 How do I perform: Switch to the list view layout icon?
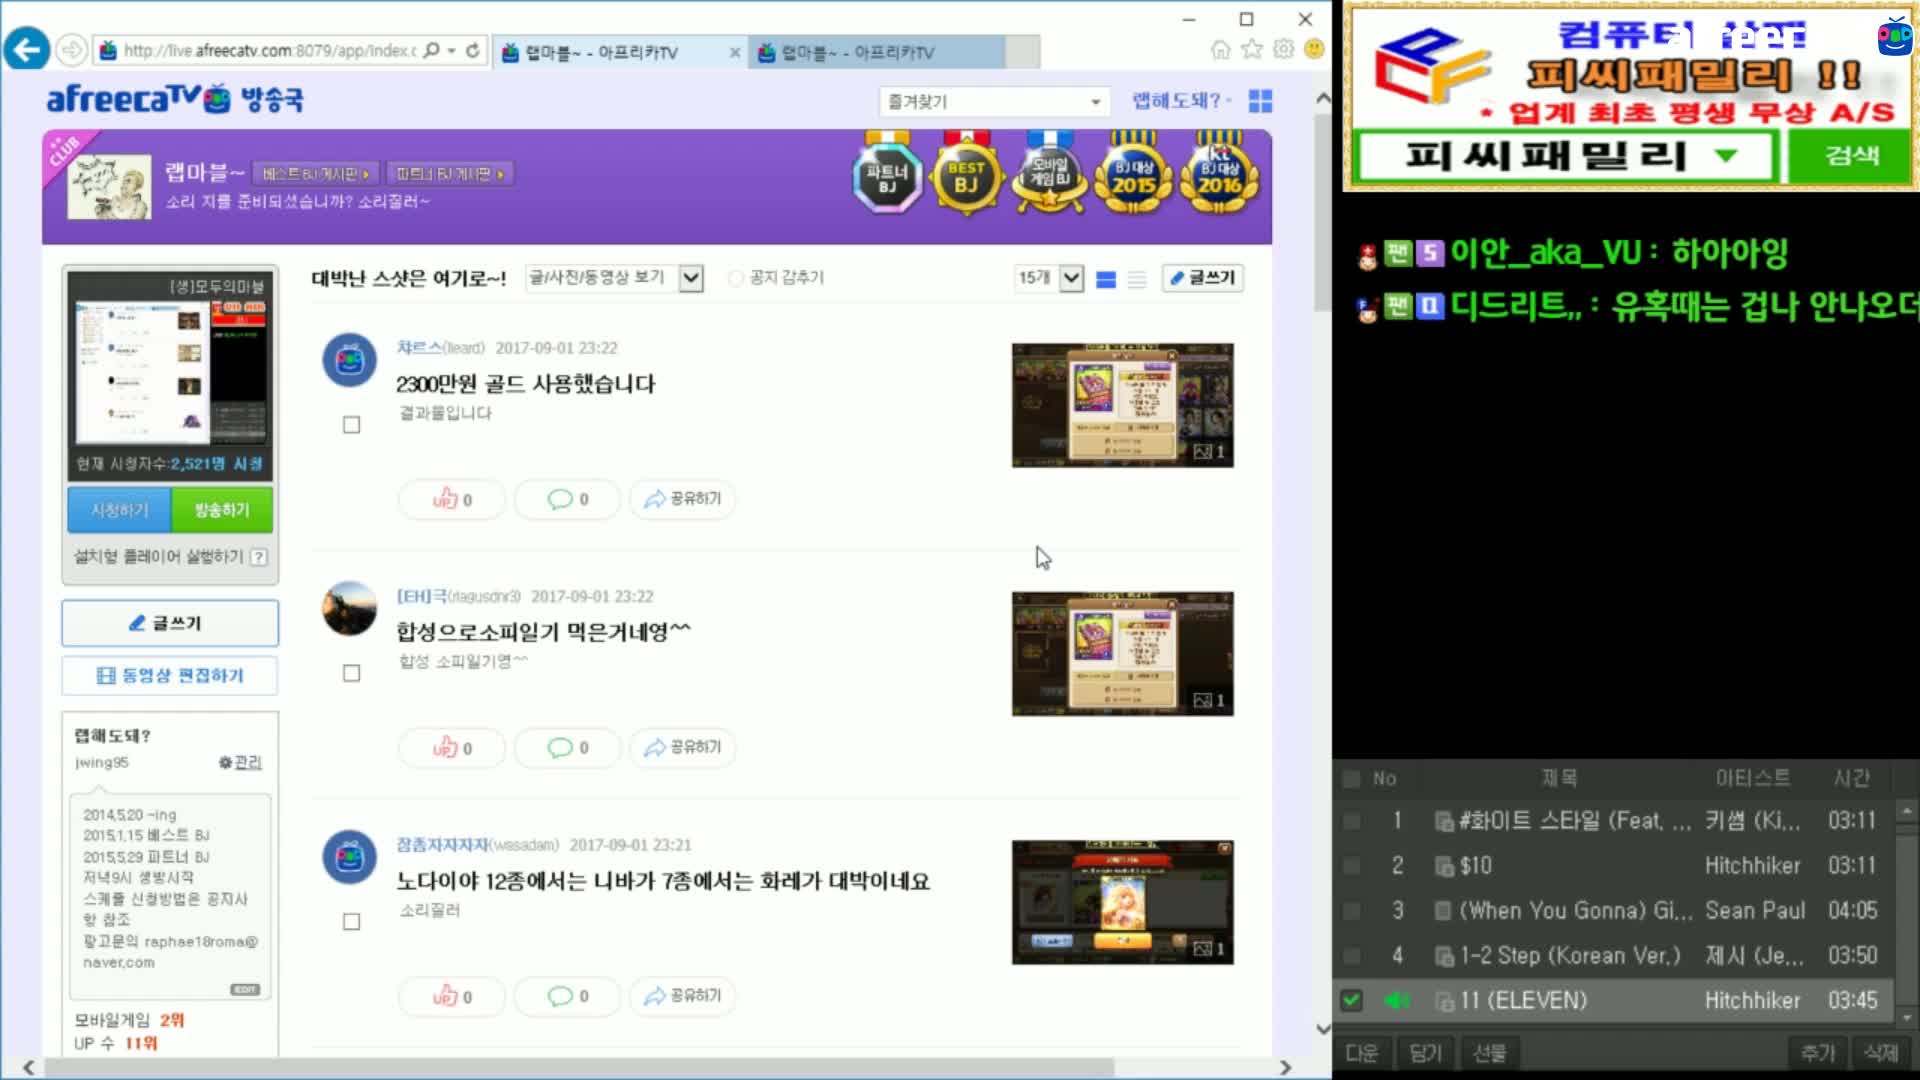pos(1137,280)
